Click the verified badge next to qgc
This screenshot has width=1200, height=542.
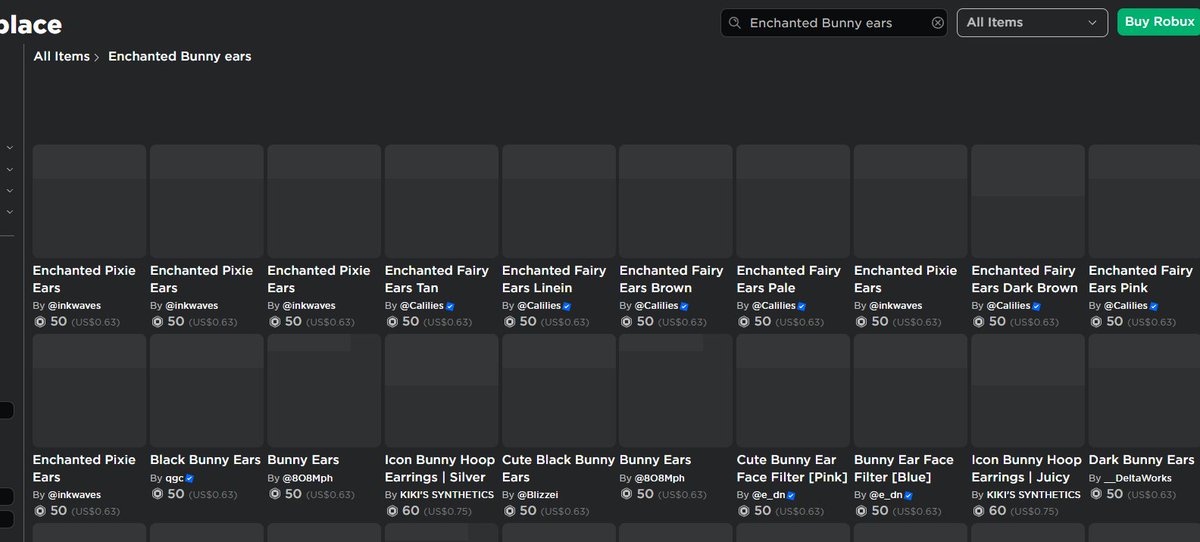click(190, 480)
